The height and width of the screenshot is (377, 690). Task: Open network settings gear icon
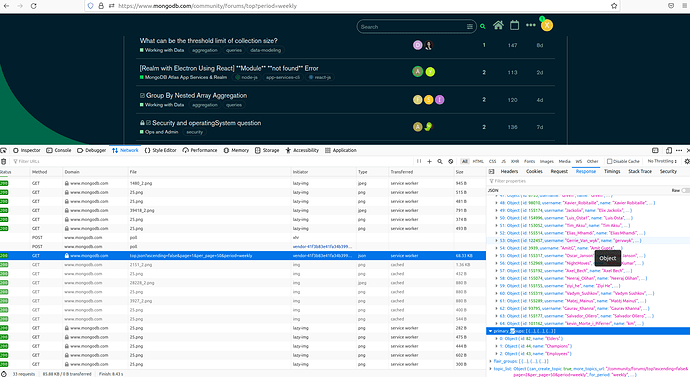tap(687, 161)
